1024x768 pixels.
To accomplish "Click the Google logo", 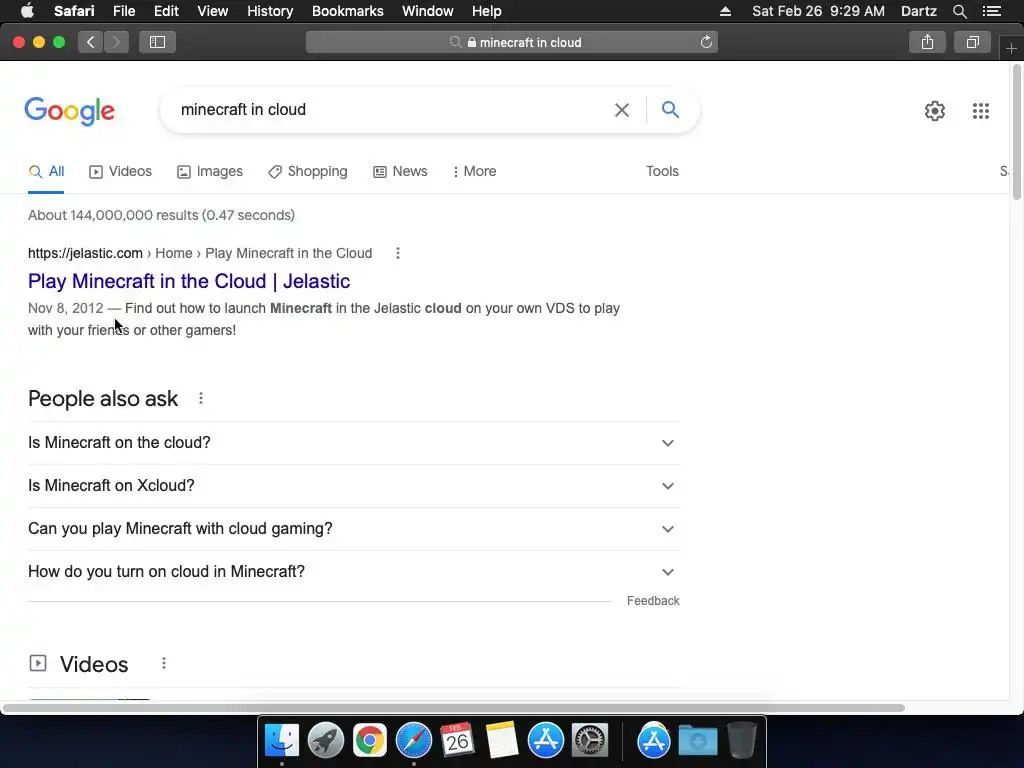I will (x=70, y=111).
